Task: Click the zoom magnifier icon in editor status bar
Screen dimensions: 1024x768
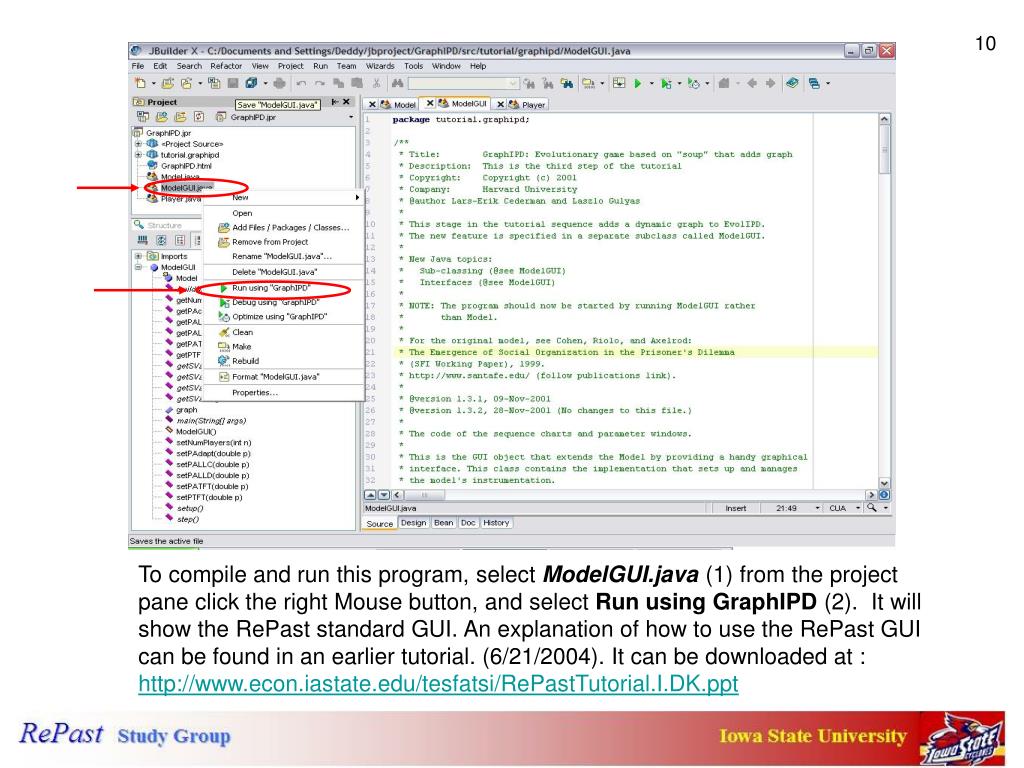Action: point(871,507)
